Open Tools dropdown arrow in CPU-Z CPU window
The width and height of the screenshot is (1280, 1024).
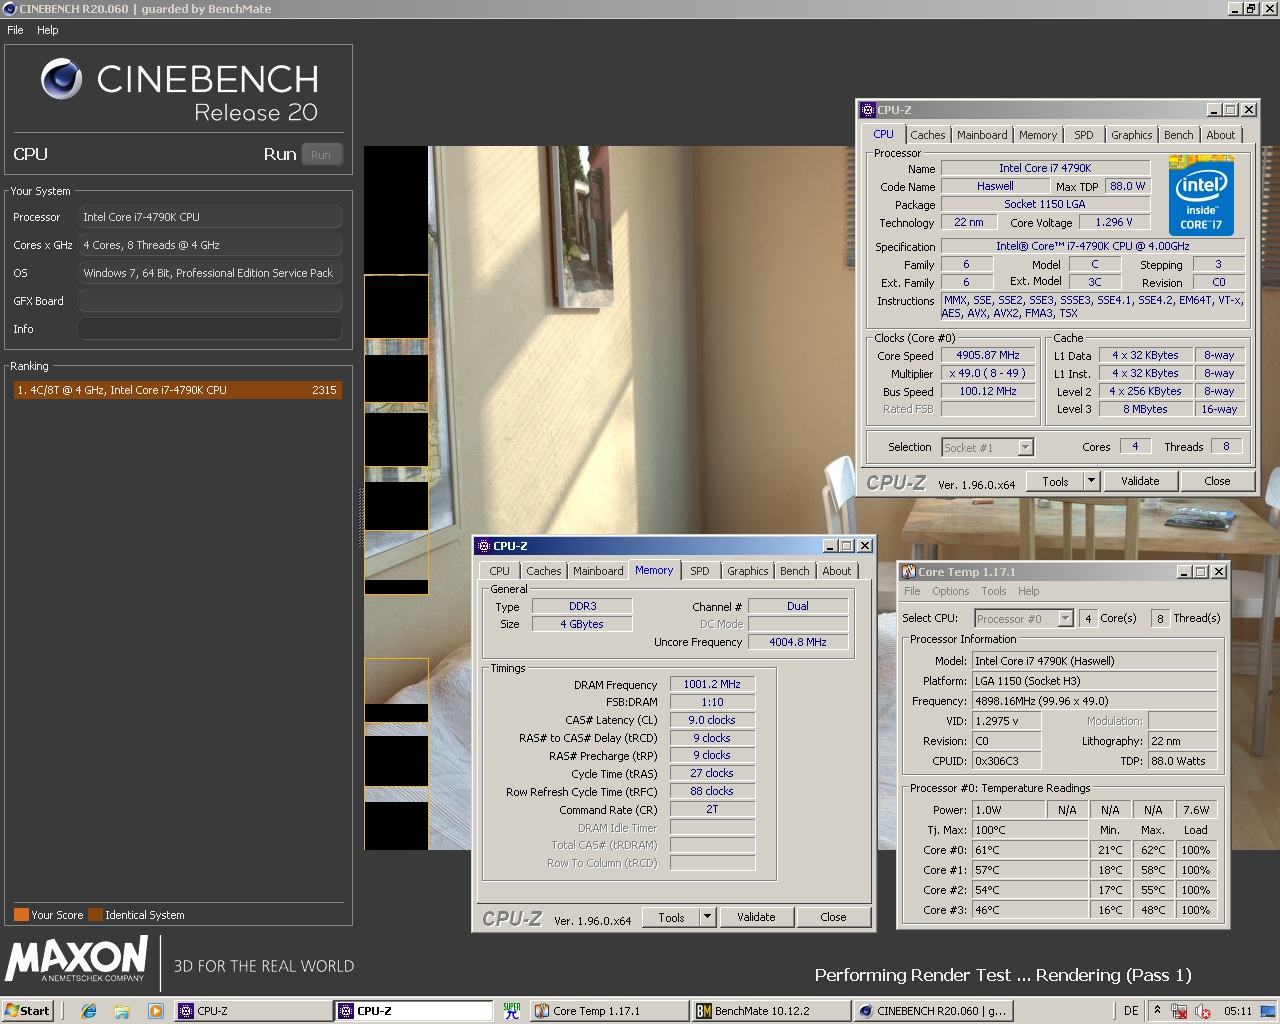(x=1091, y=481)
